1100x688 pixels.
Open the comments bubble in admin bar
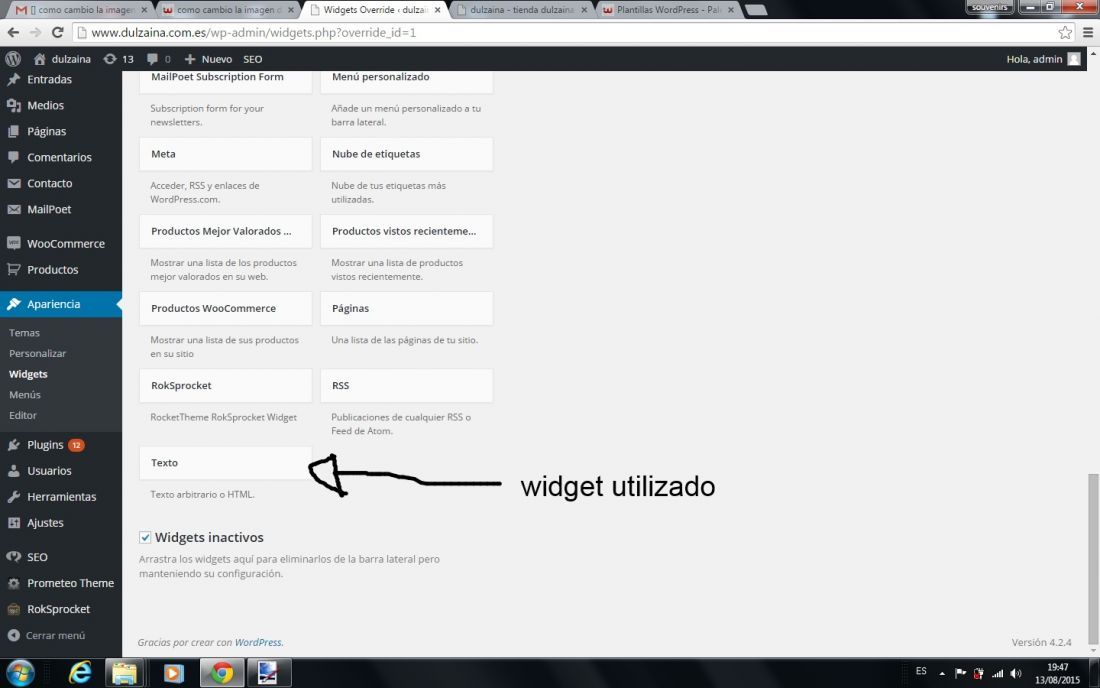click(x=152, y=59)
